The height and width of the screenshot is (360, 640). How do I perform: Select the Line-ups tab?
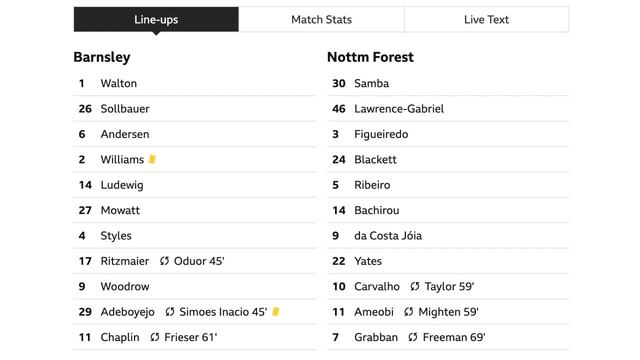[x=156, y=19]
